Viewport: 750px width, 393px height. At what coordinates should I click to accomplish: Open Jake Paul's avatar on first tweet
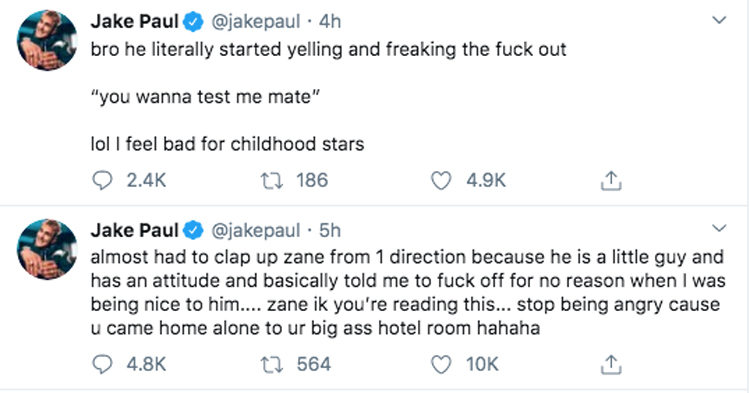coord(47,40)
